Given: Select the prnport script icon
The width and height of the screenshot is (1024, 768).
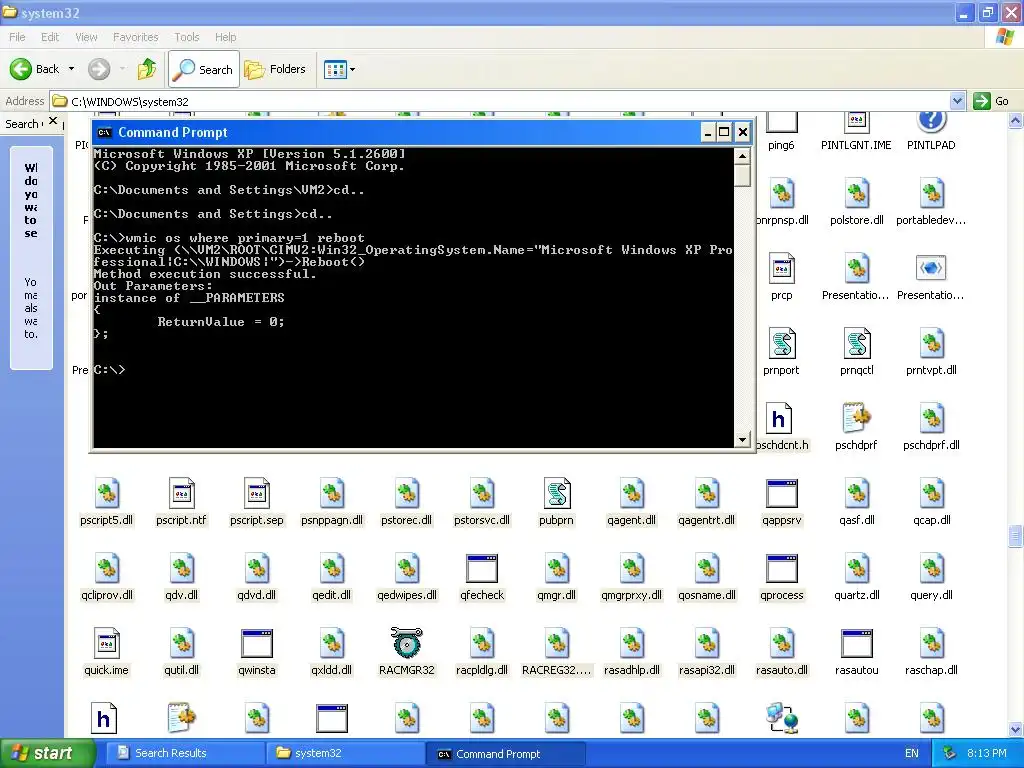Looking at the screenshot, I should tap(782, 344).
